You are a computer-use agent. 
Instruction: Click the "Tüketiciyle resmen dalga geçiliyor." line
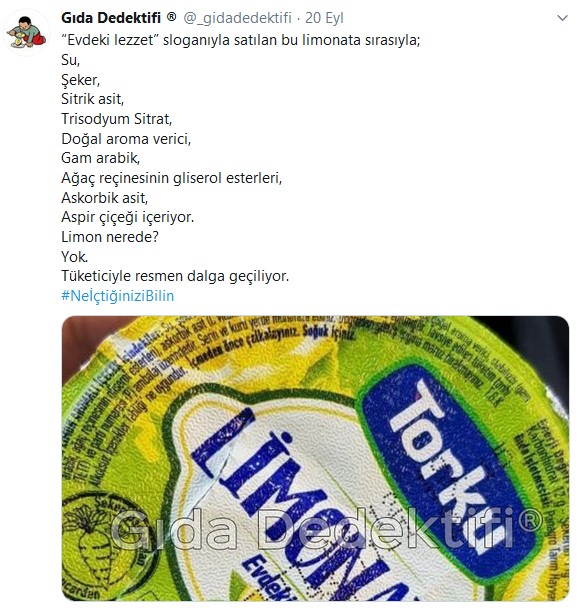pos(175,276)
